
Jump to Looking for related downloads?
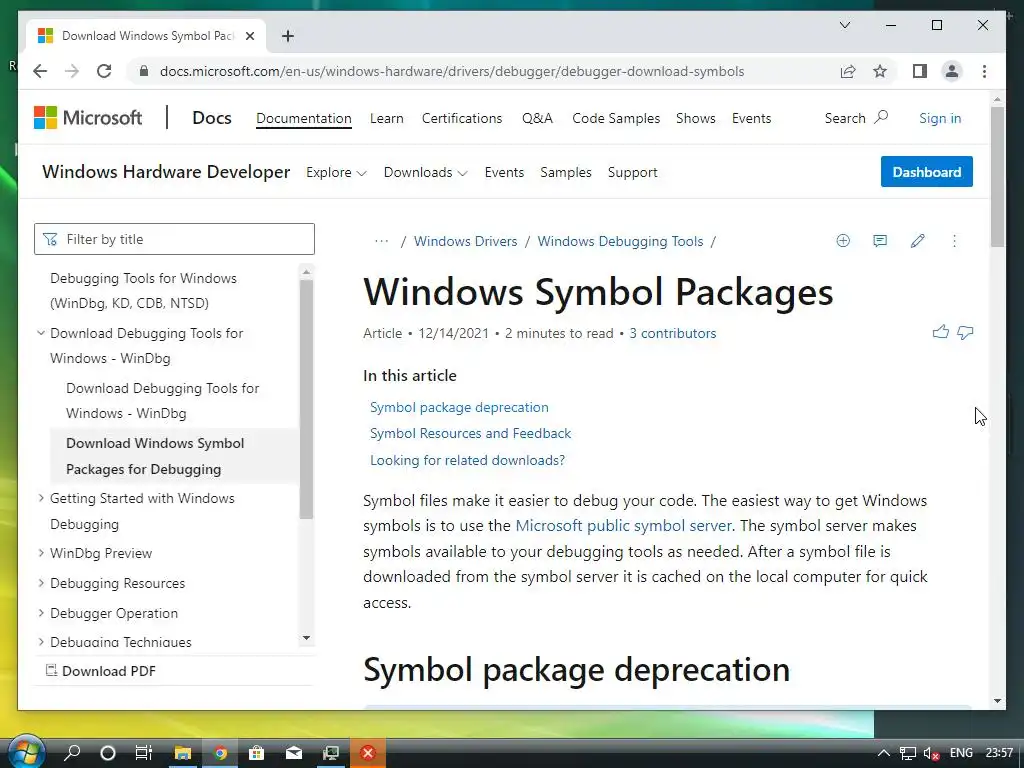pos(467,460)
